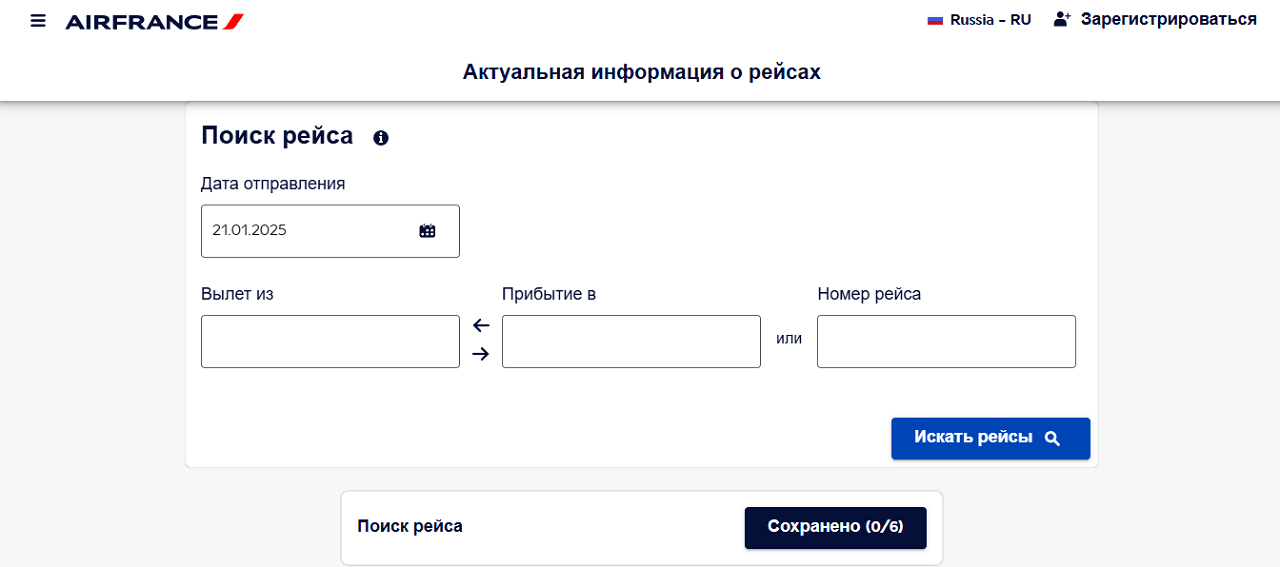Click the Russian flag icon
This screenshot has height=567, width=1280.
point(935,20)
